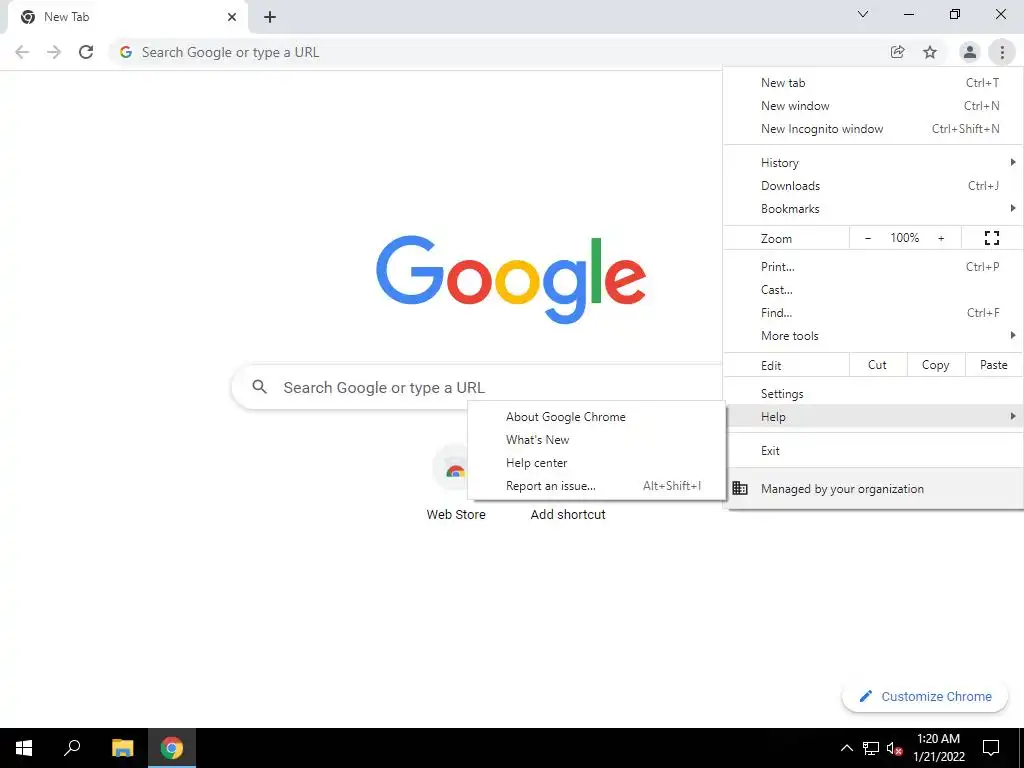1024x768 pixels.
Task: Open Settings from the menu
Action: [x=873, y=394]
